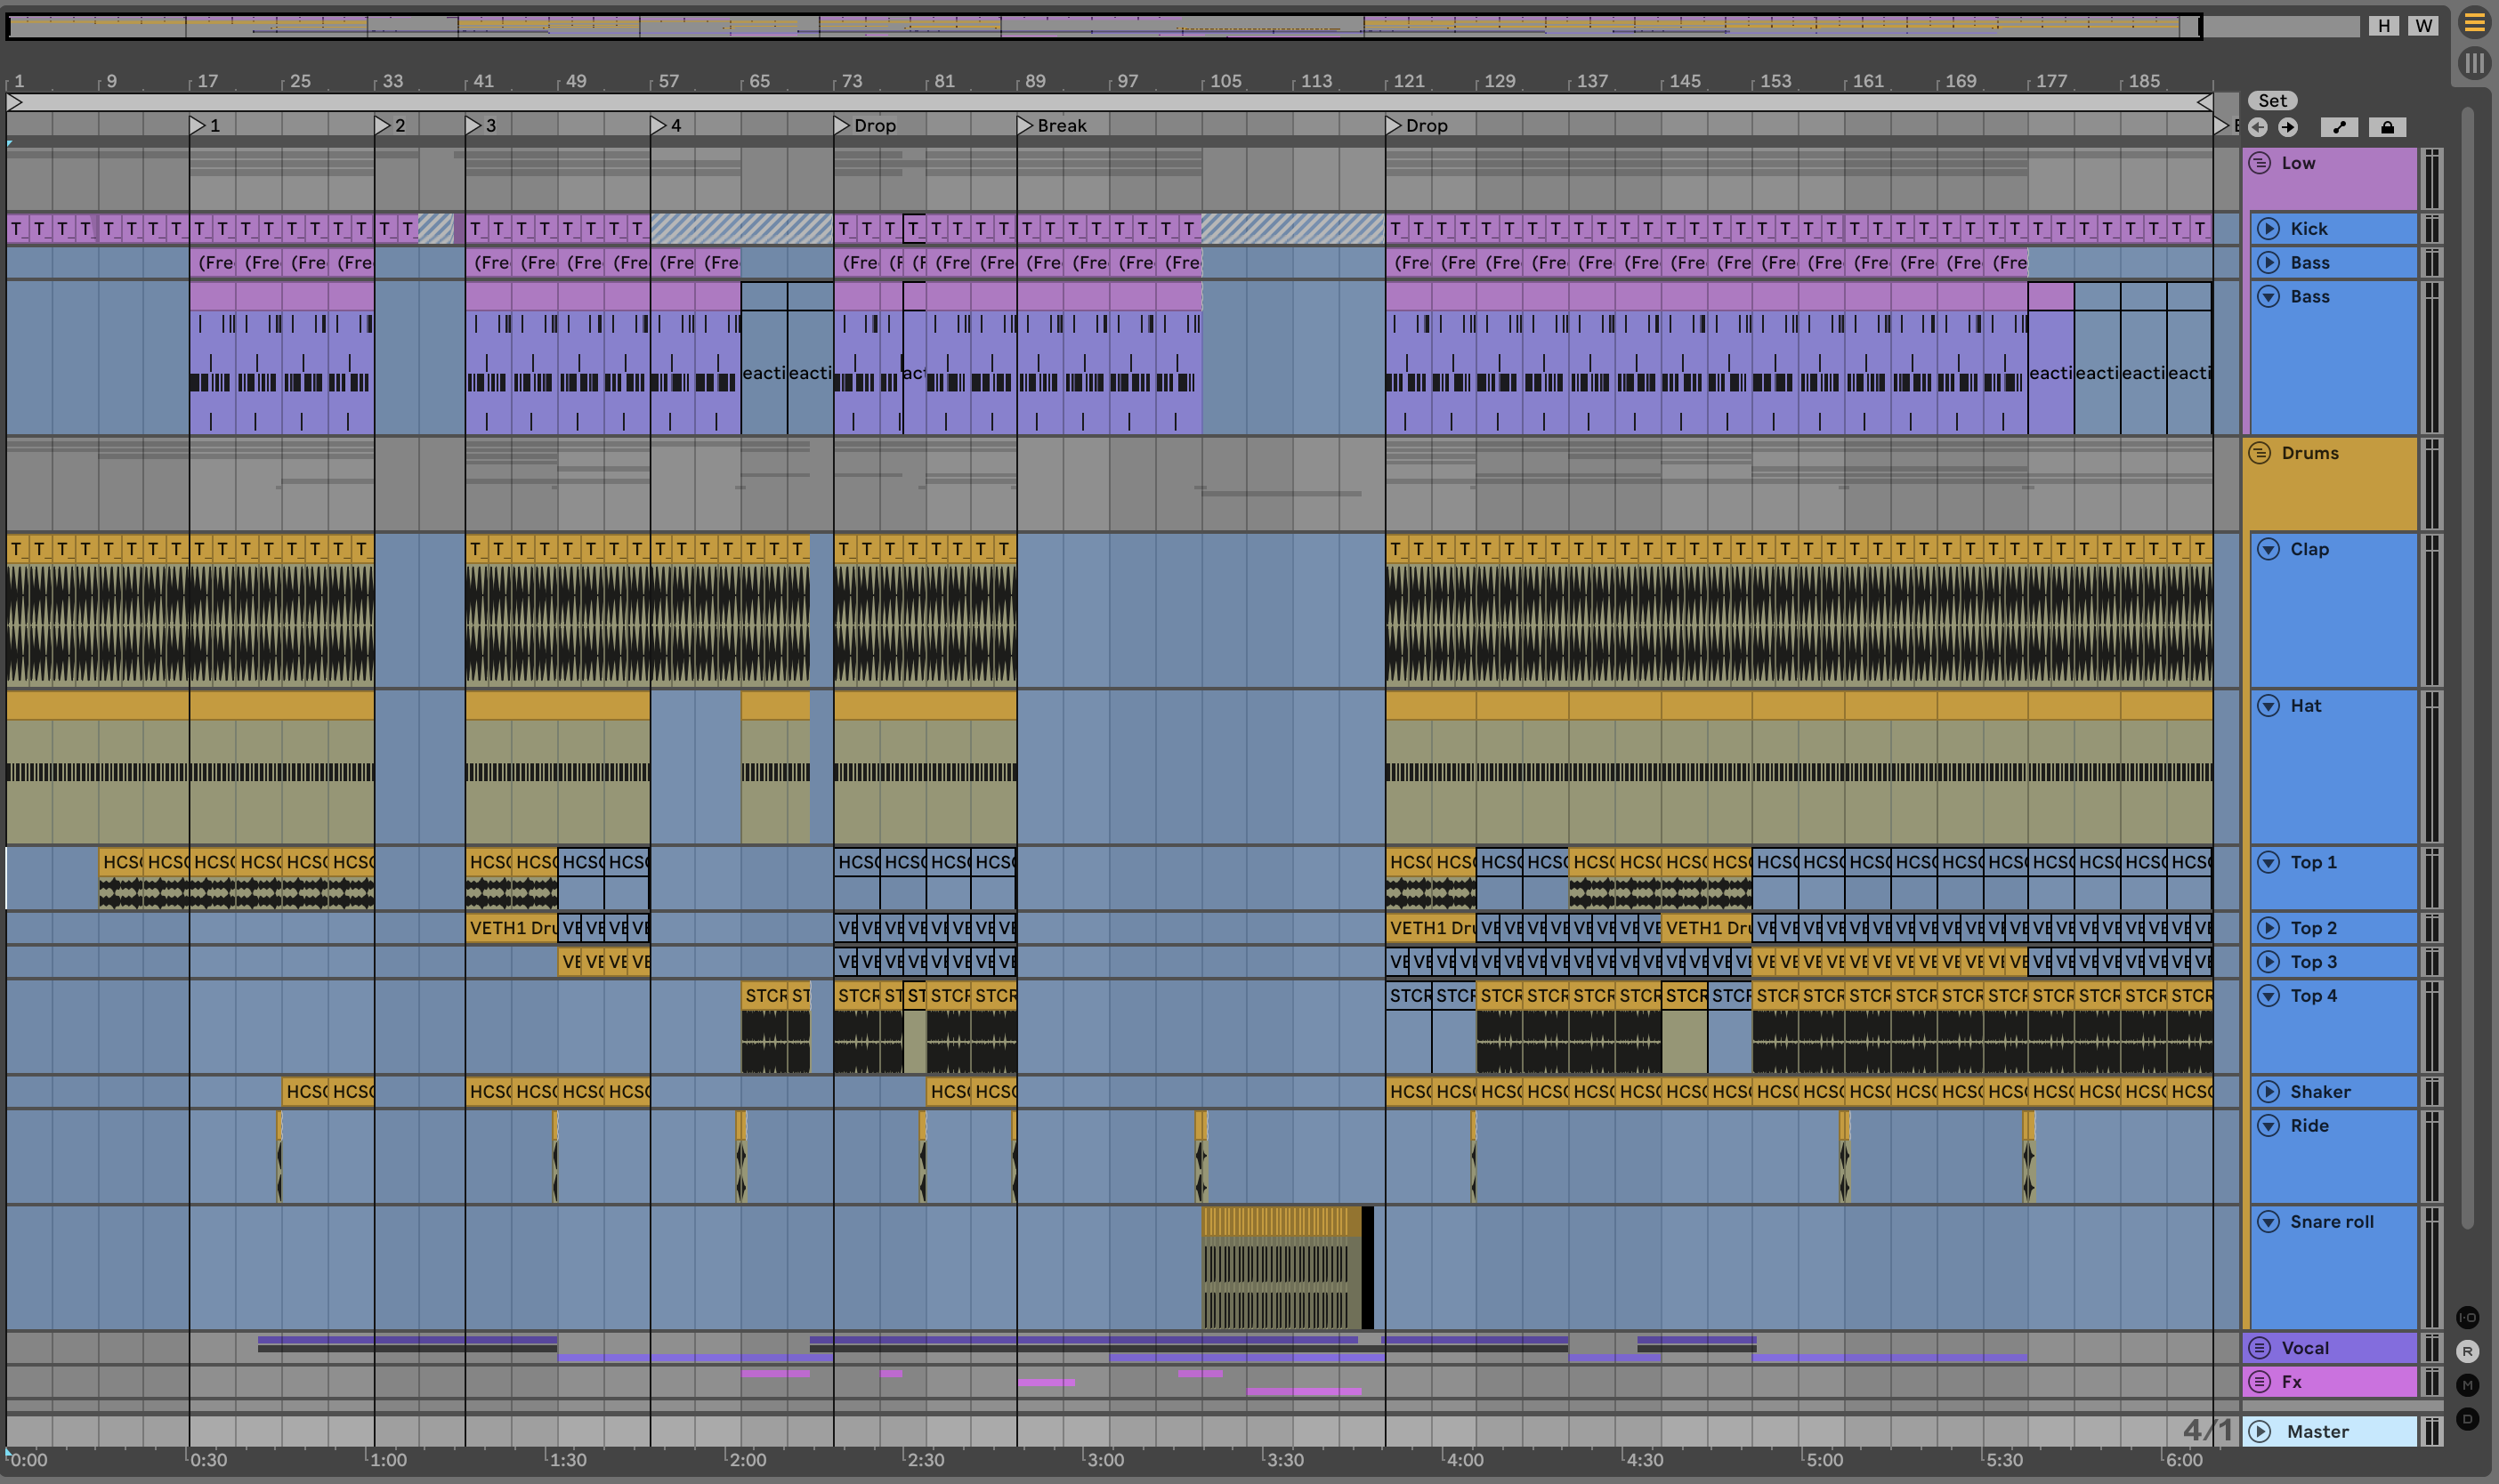
Task: Unfold the Low group track
Action: (2259, 163)
